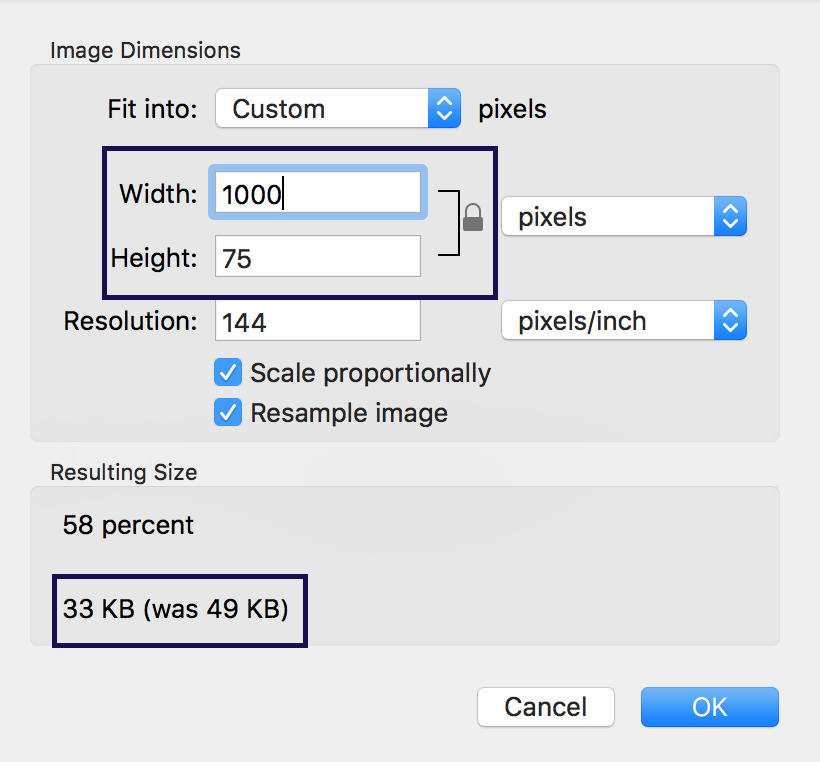
Task: Toggle the Resample image checkbox
Action: coord(228,413)
